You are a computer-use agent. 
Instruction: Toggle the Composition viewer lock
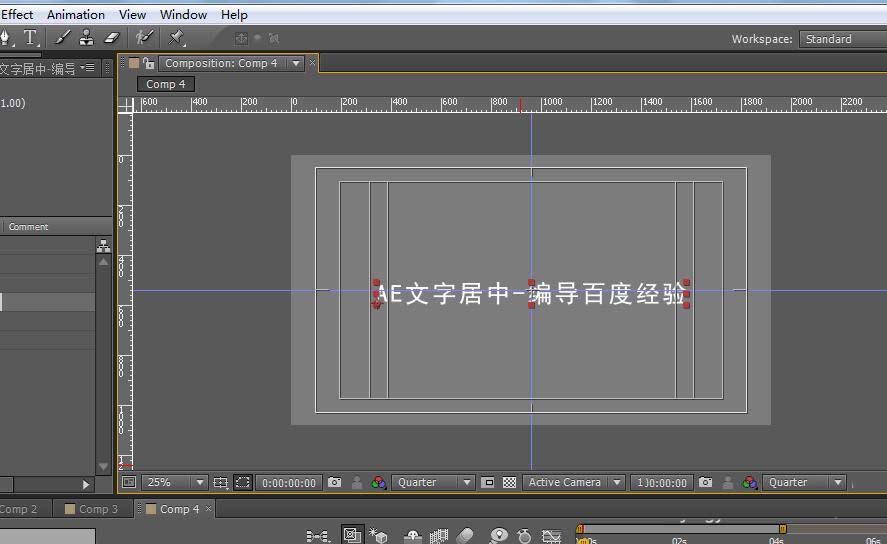(149, 63)
